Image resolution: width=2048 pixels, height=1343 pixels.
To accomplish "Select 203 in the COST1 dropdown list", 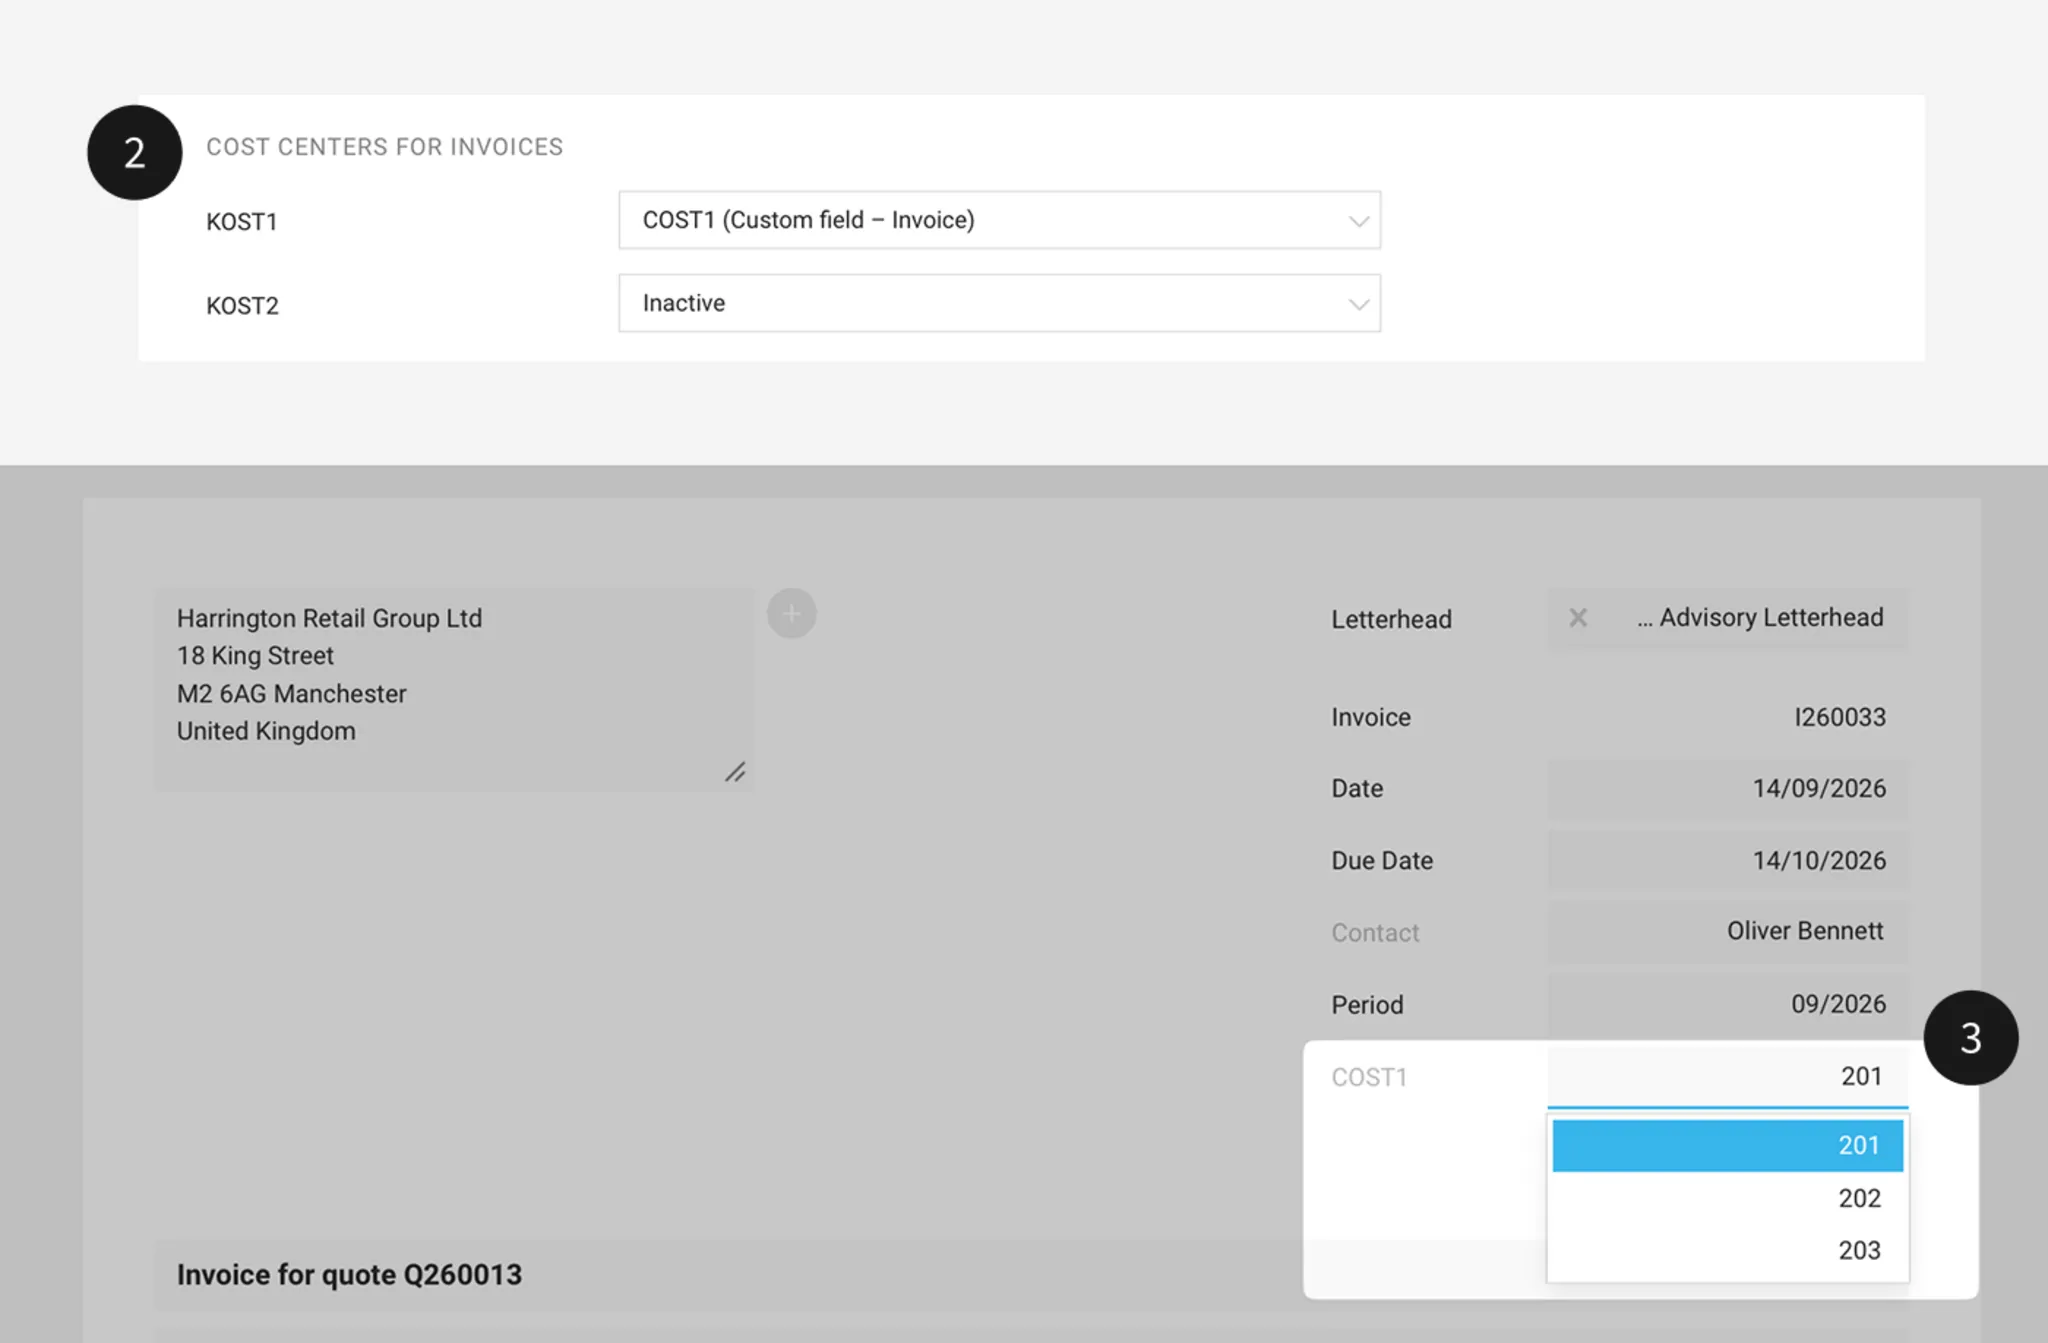I will click(x=1727, y=1250).
